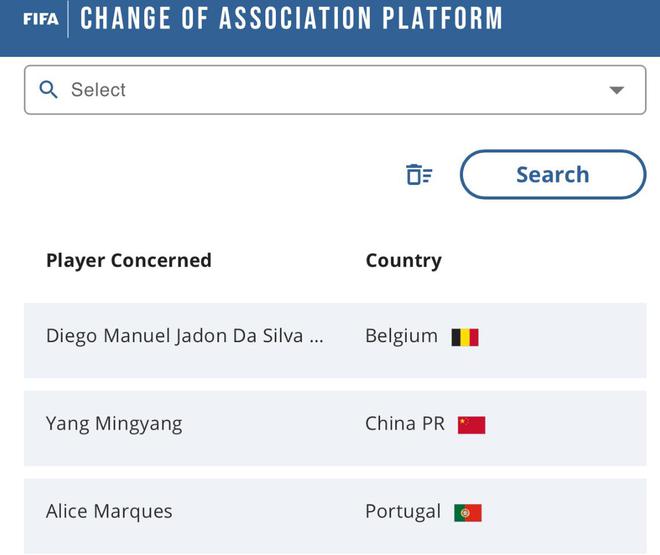The height and width of the screenshot is (555, 660).
Task: Click the Portugal flag icon
Action: tap(468, 513)
